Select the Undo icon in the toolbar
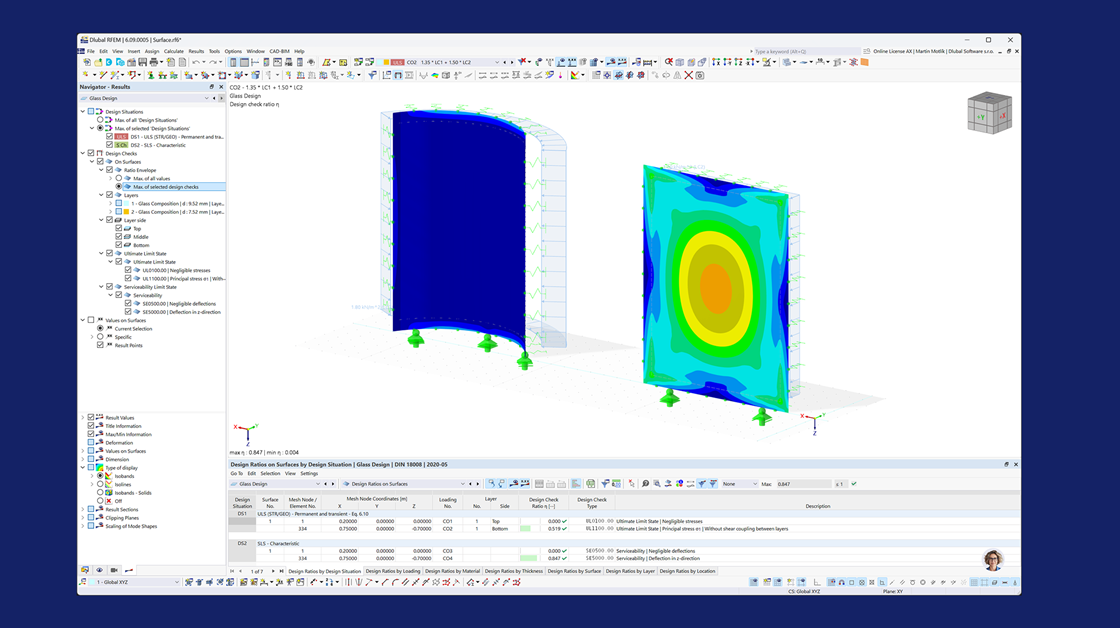 195,61
